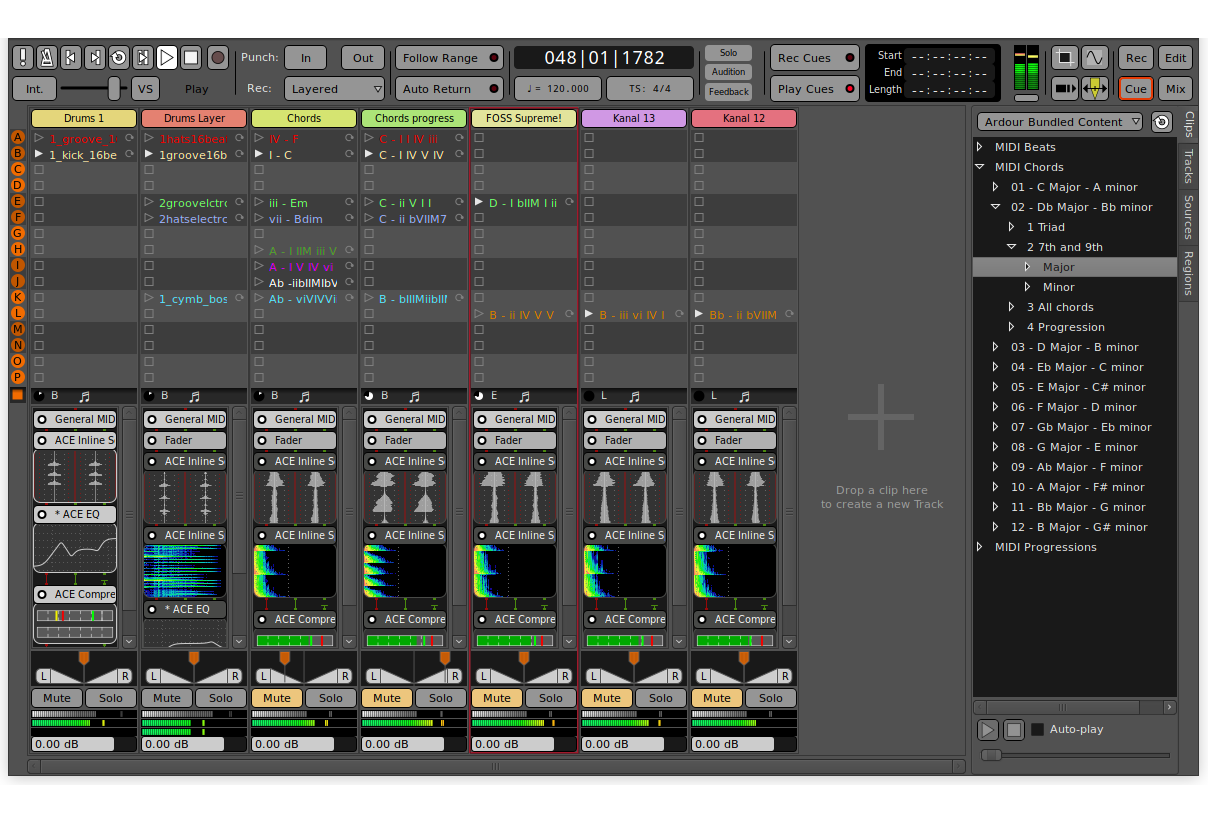Screen dimensions: 1209x817
Task: Click the Punch In button
Action: pyautogui.click(x=305, y=58)
